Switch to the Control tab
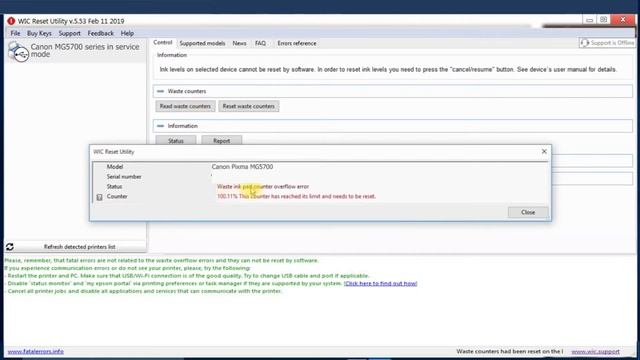 click(x=162, y=42)
